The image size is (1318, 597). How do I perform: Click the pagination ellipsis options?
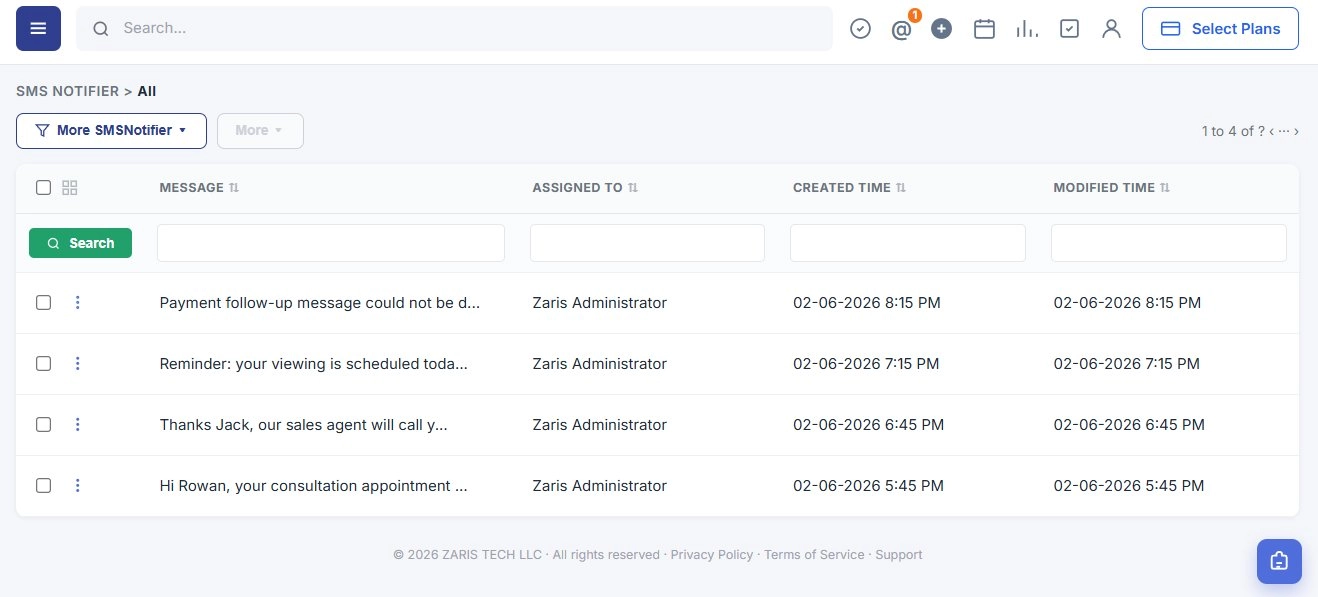tap(1284, 131)
